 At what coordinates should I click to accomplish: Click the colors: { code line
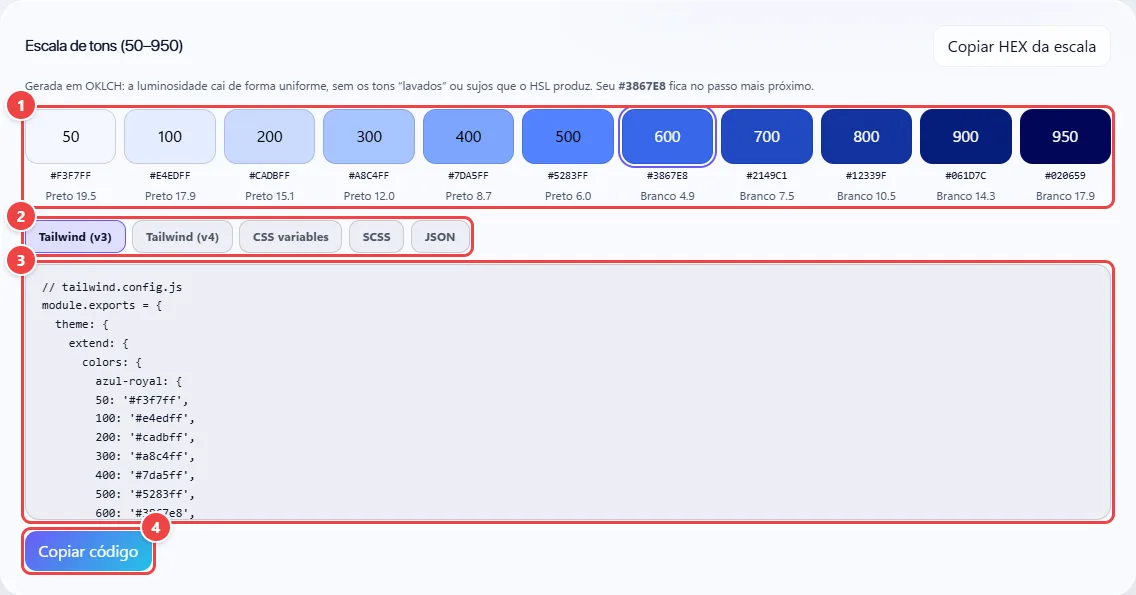(112, 362)
